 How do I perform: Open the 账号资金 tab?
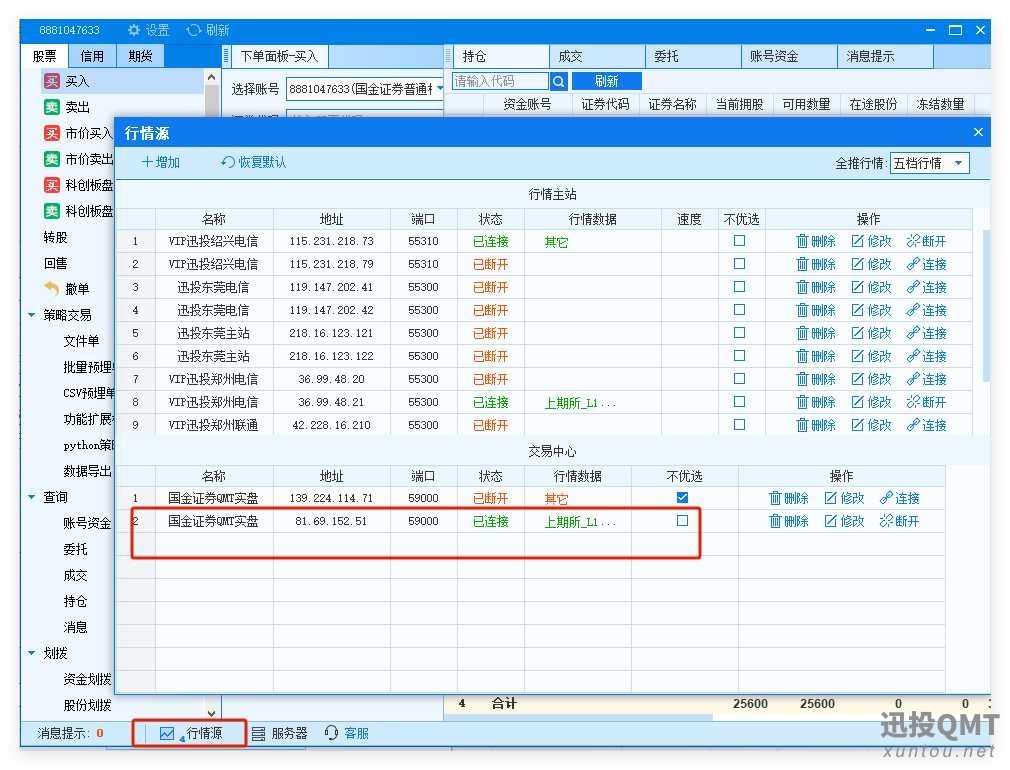coord(773,56)
